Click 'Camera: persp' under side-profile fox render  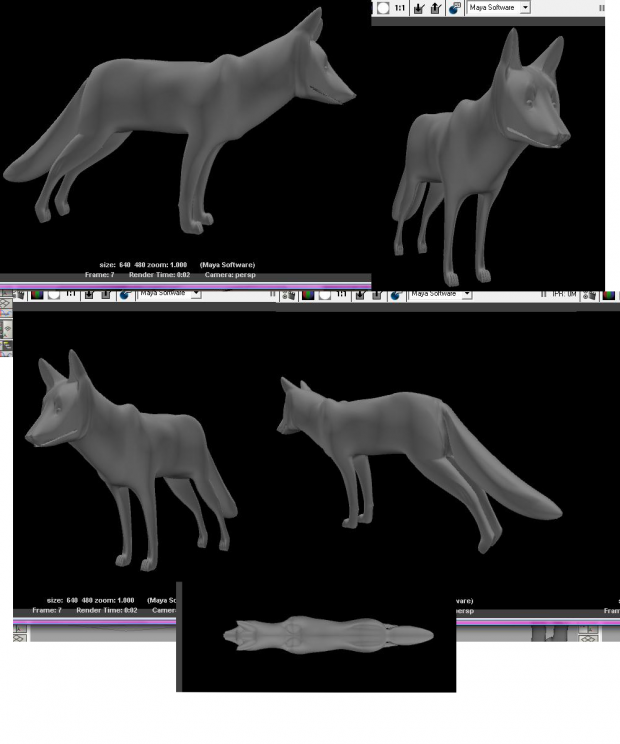(x=230, y=275)
